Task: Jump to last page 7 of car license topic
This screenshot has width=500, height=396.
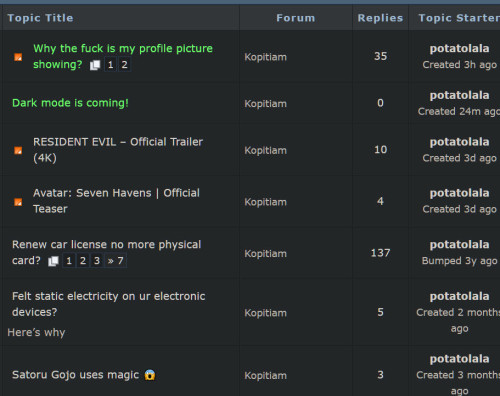Action: [116, 261]
